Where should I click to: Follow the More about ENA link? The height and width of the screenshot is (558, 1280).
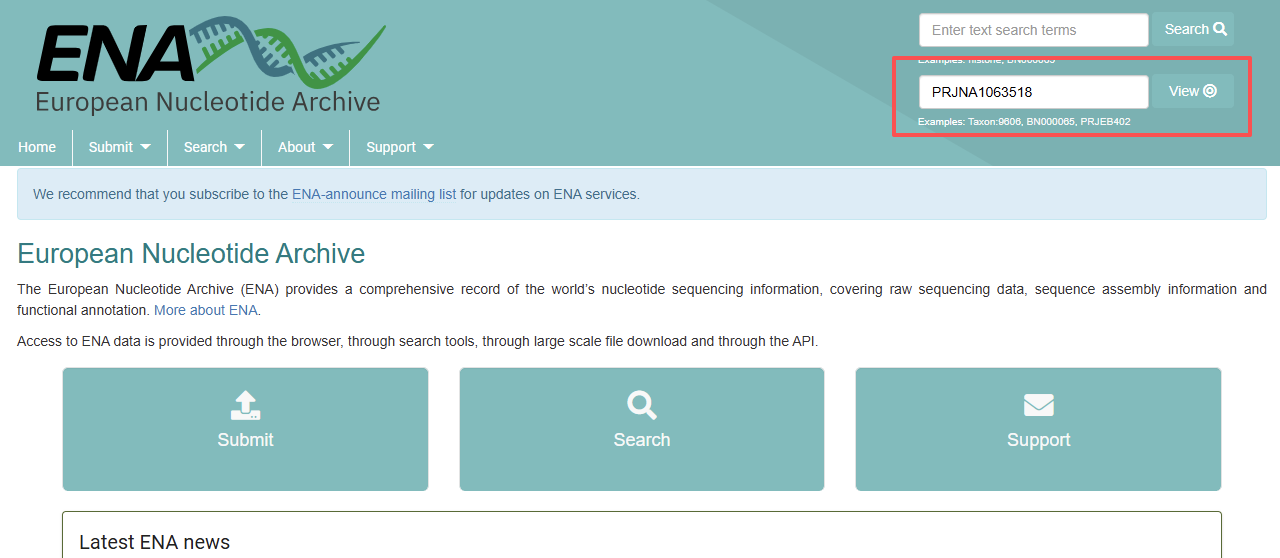(x=205, y=310)
